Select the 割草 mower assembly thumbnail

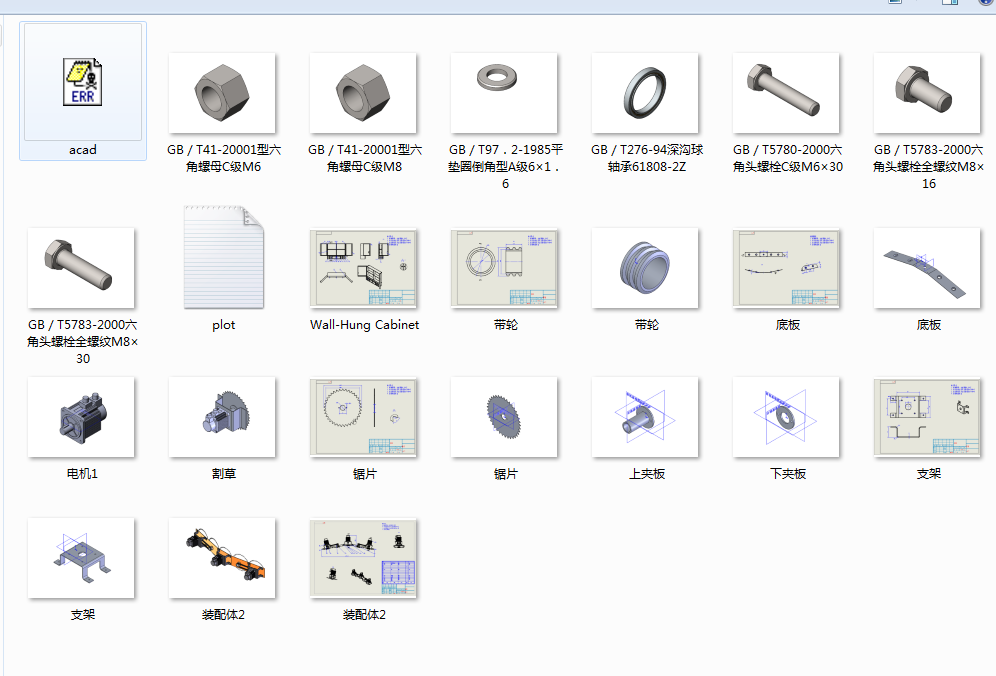(222, 417)
